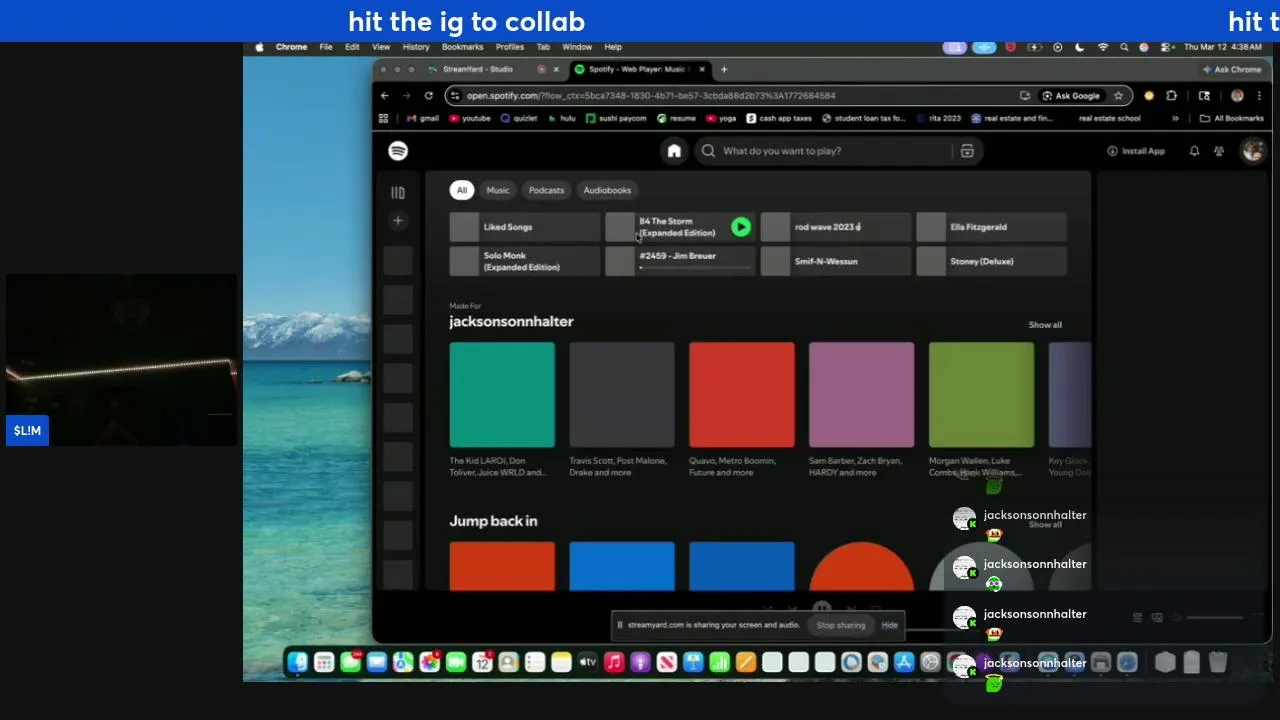
Task: Open Chrome profile avatar
Action: (1238, 96)
